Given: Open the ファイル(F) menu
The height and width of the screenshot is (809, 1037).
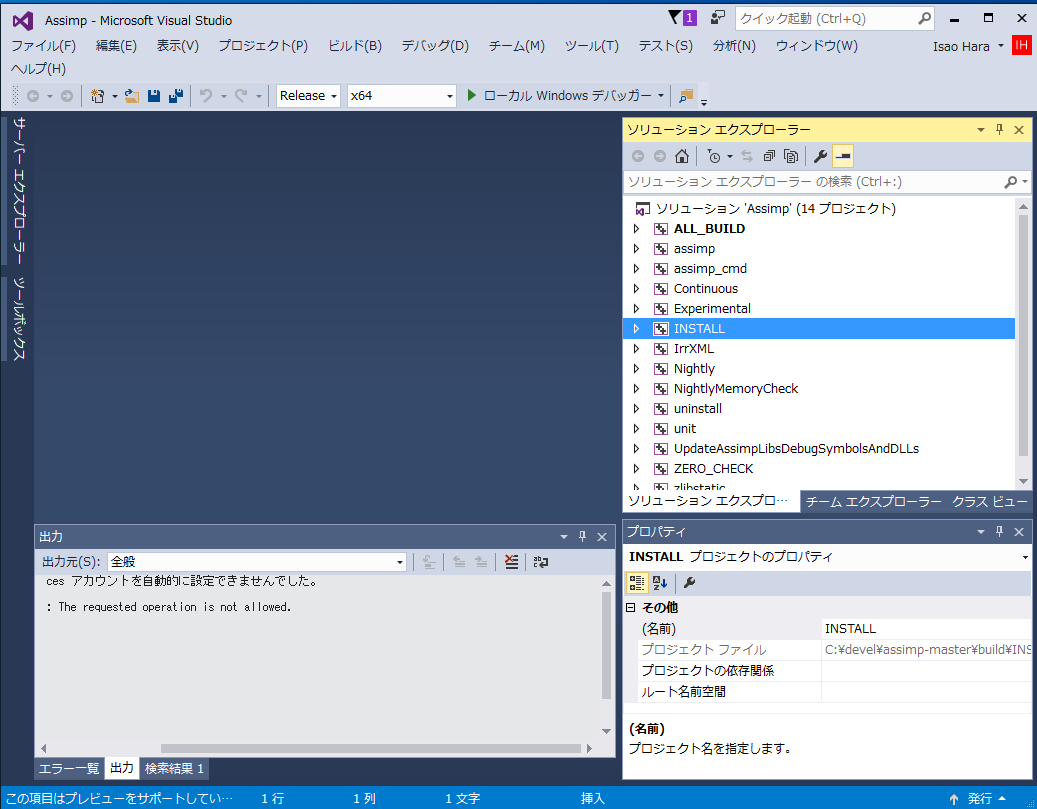Looking at the screenshot, I should click(44, 46).
